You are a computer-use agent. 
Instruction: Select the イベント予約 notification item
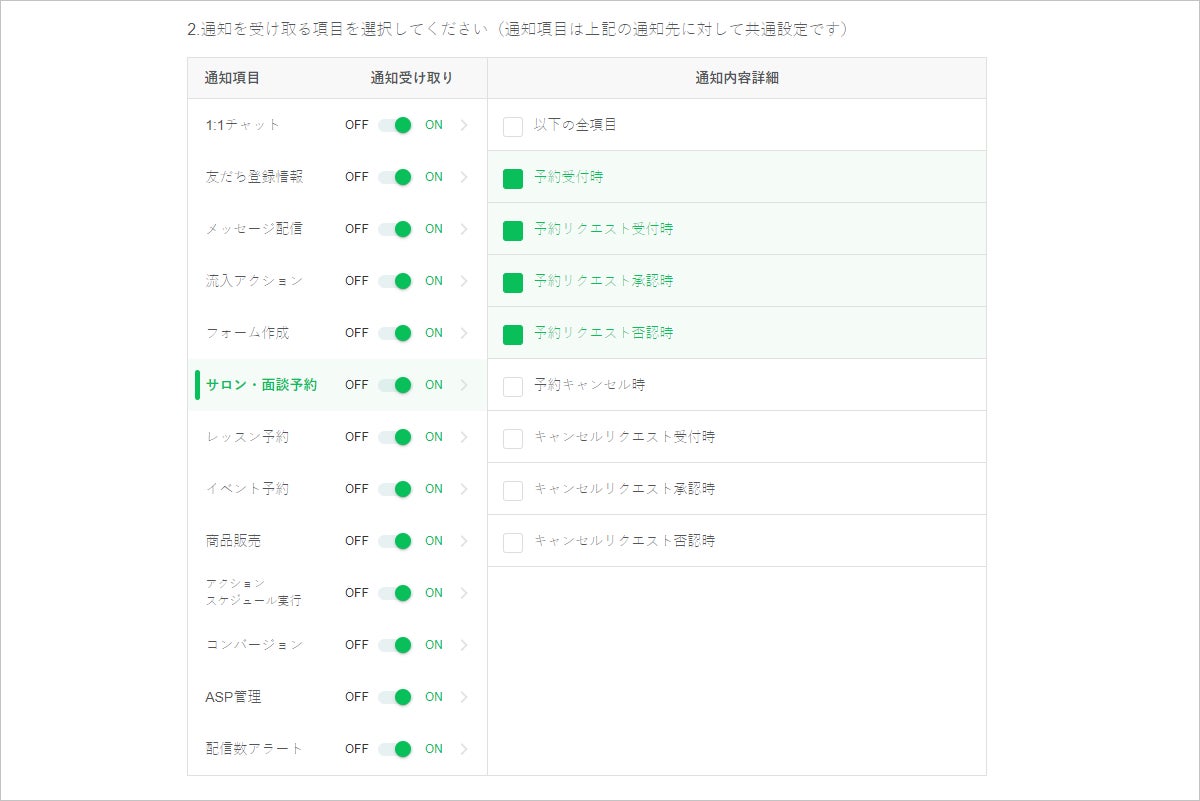(247, 489)
